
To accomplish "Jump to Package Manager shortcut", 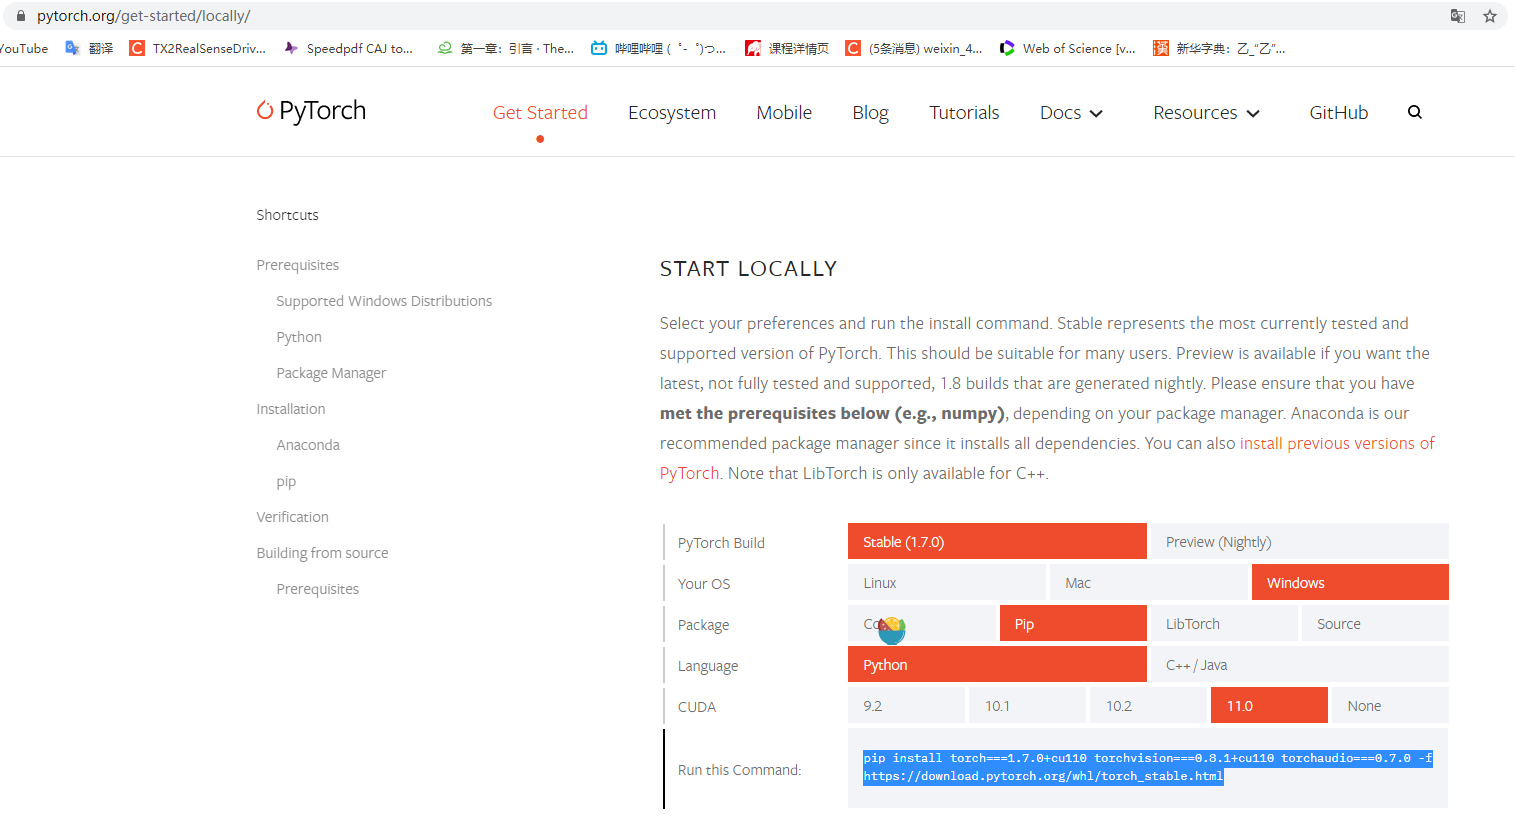I will 331,373.
